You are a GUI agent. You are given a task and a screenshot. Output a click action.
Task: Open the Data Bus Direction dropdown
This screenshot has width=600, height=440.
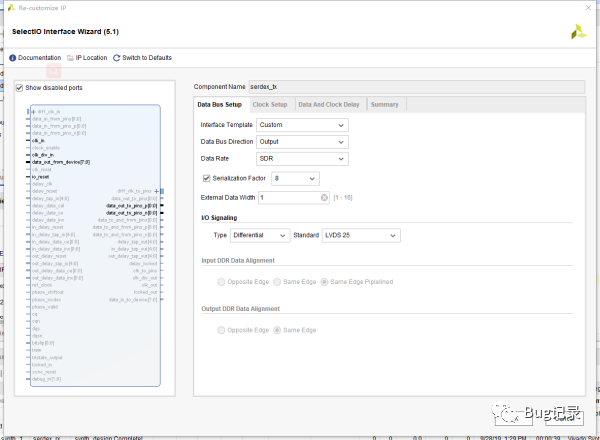pos(302,142)
